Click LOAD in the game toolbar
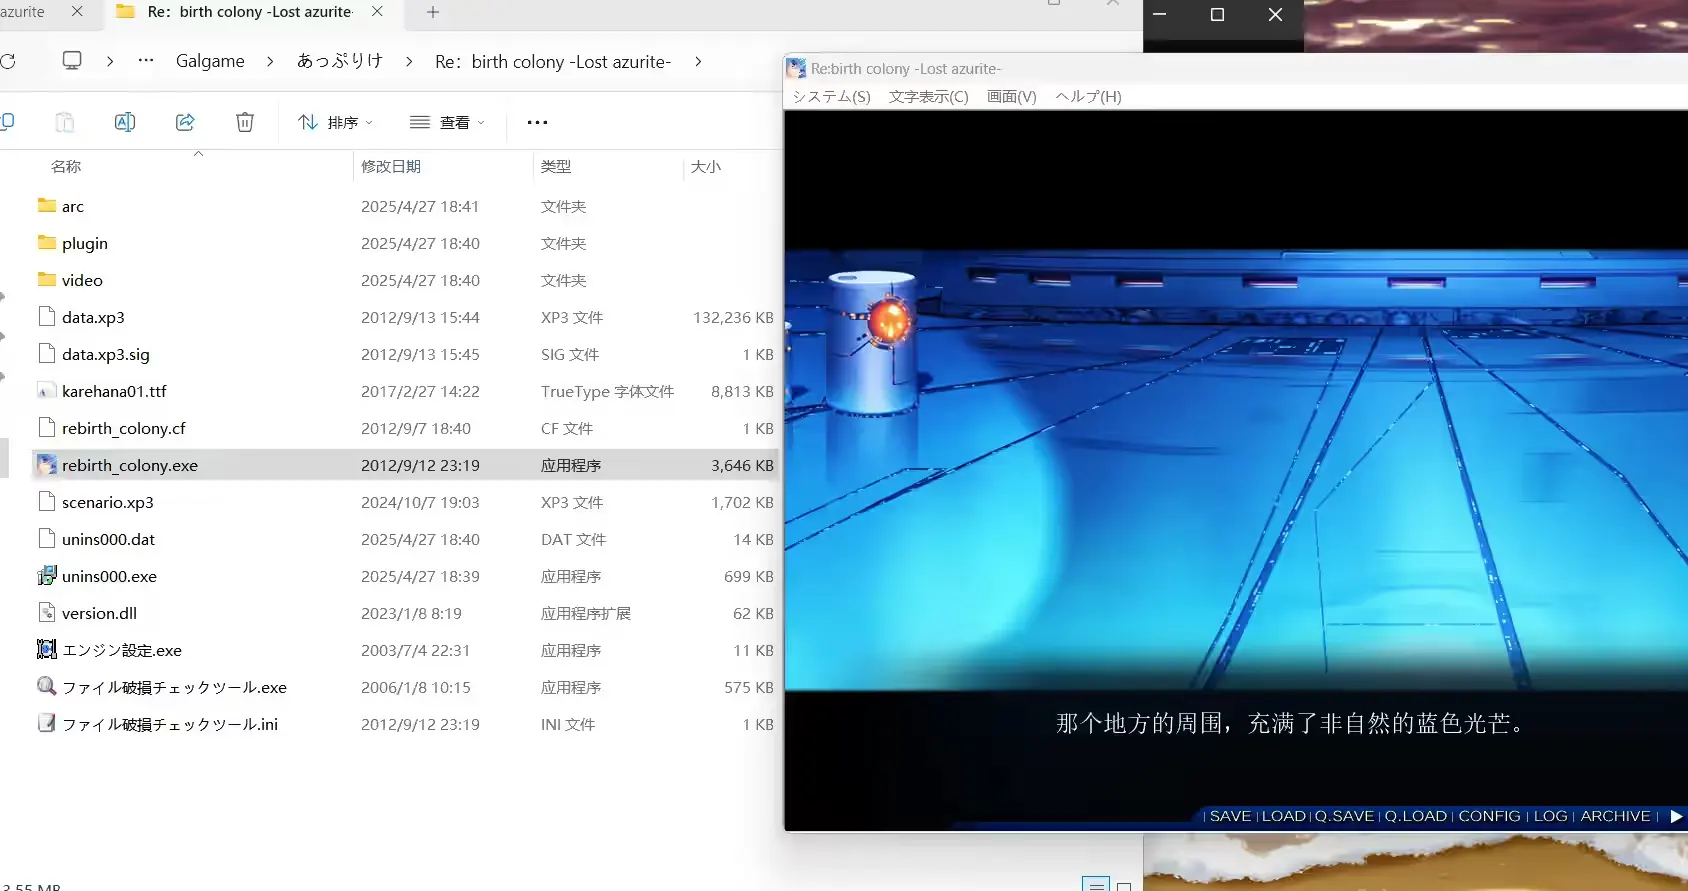 click(x=1284, y=816)
